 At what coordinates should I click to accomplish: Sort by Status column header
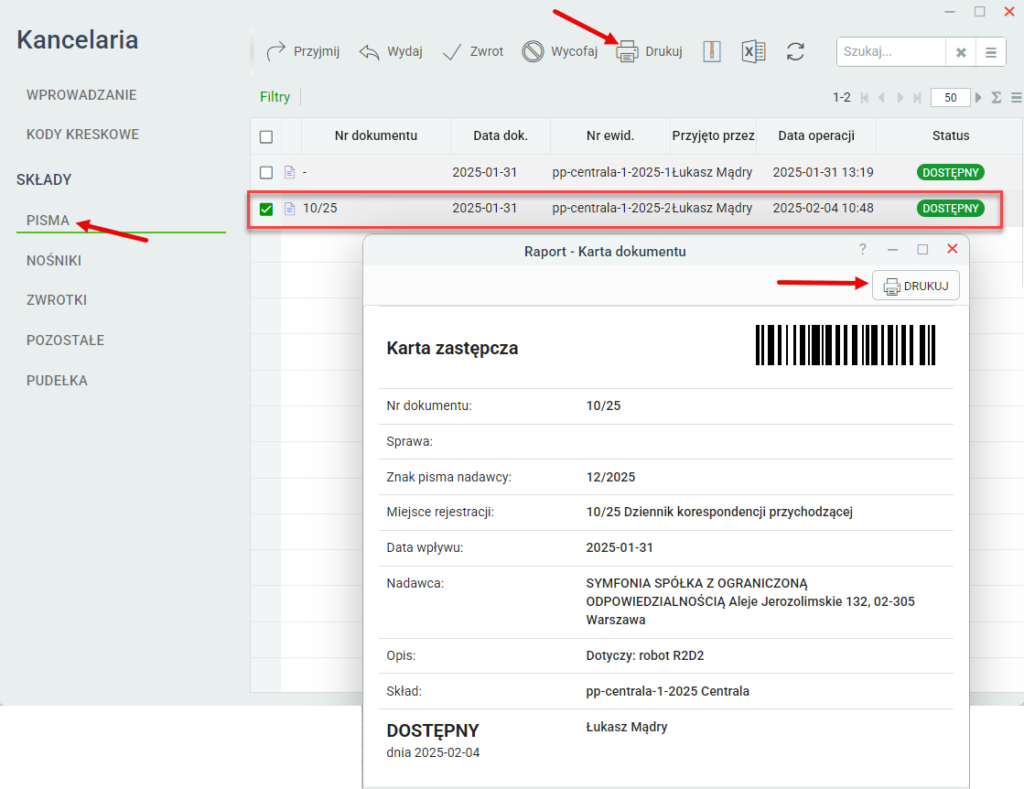click(950, 136)
